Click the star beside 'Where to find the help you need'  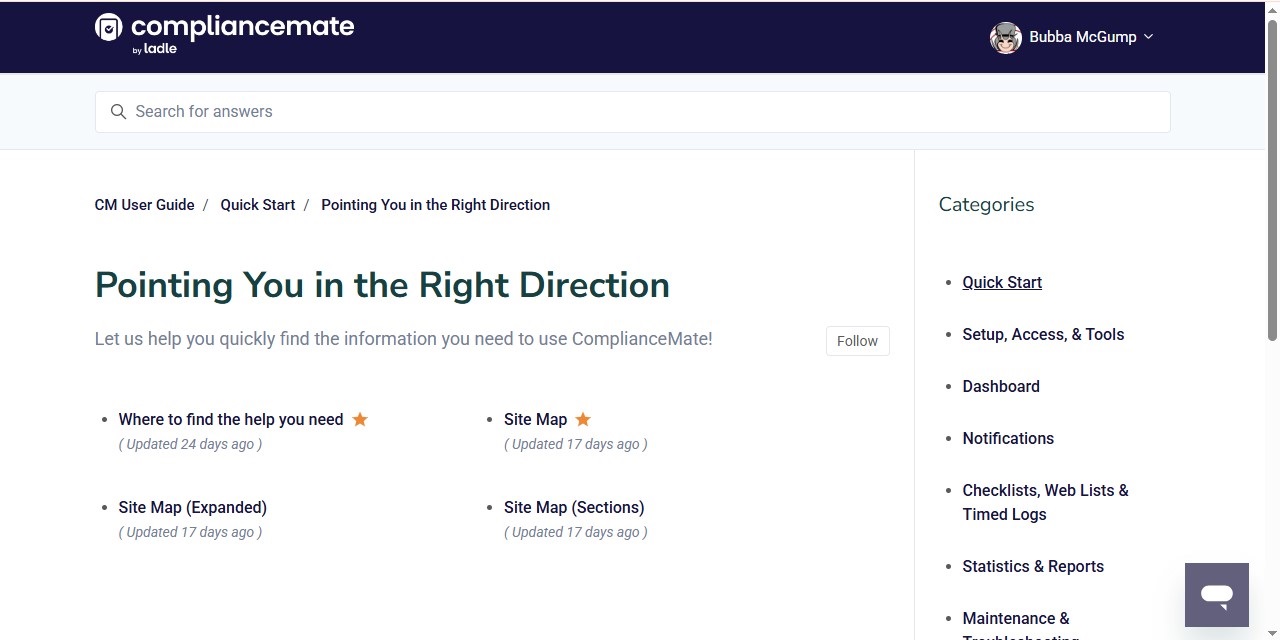point(360,419)
